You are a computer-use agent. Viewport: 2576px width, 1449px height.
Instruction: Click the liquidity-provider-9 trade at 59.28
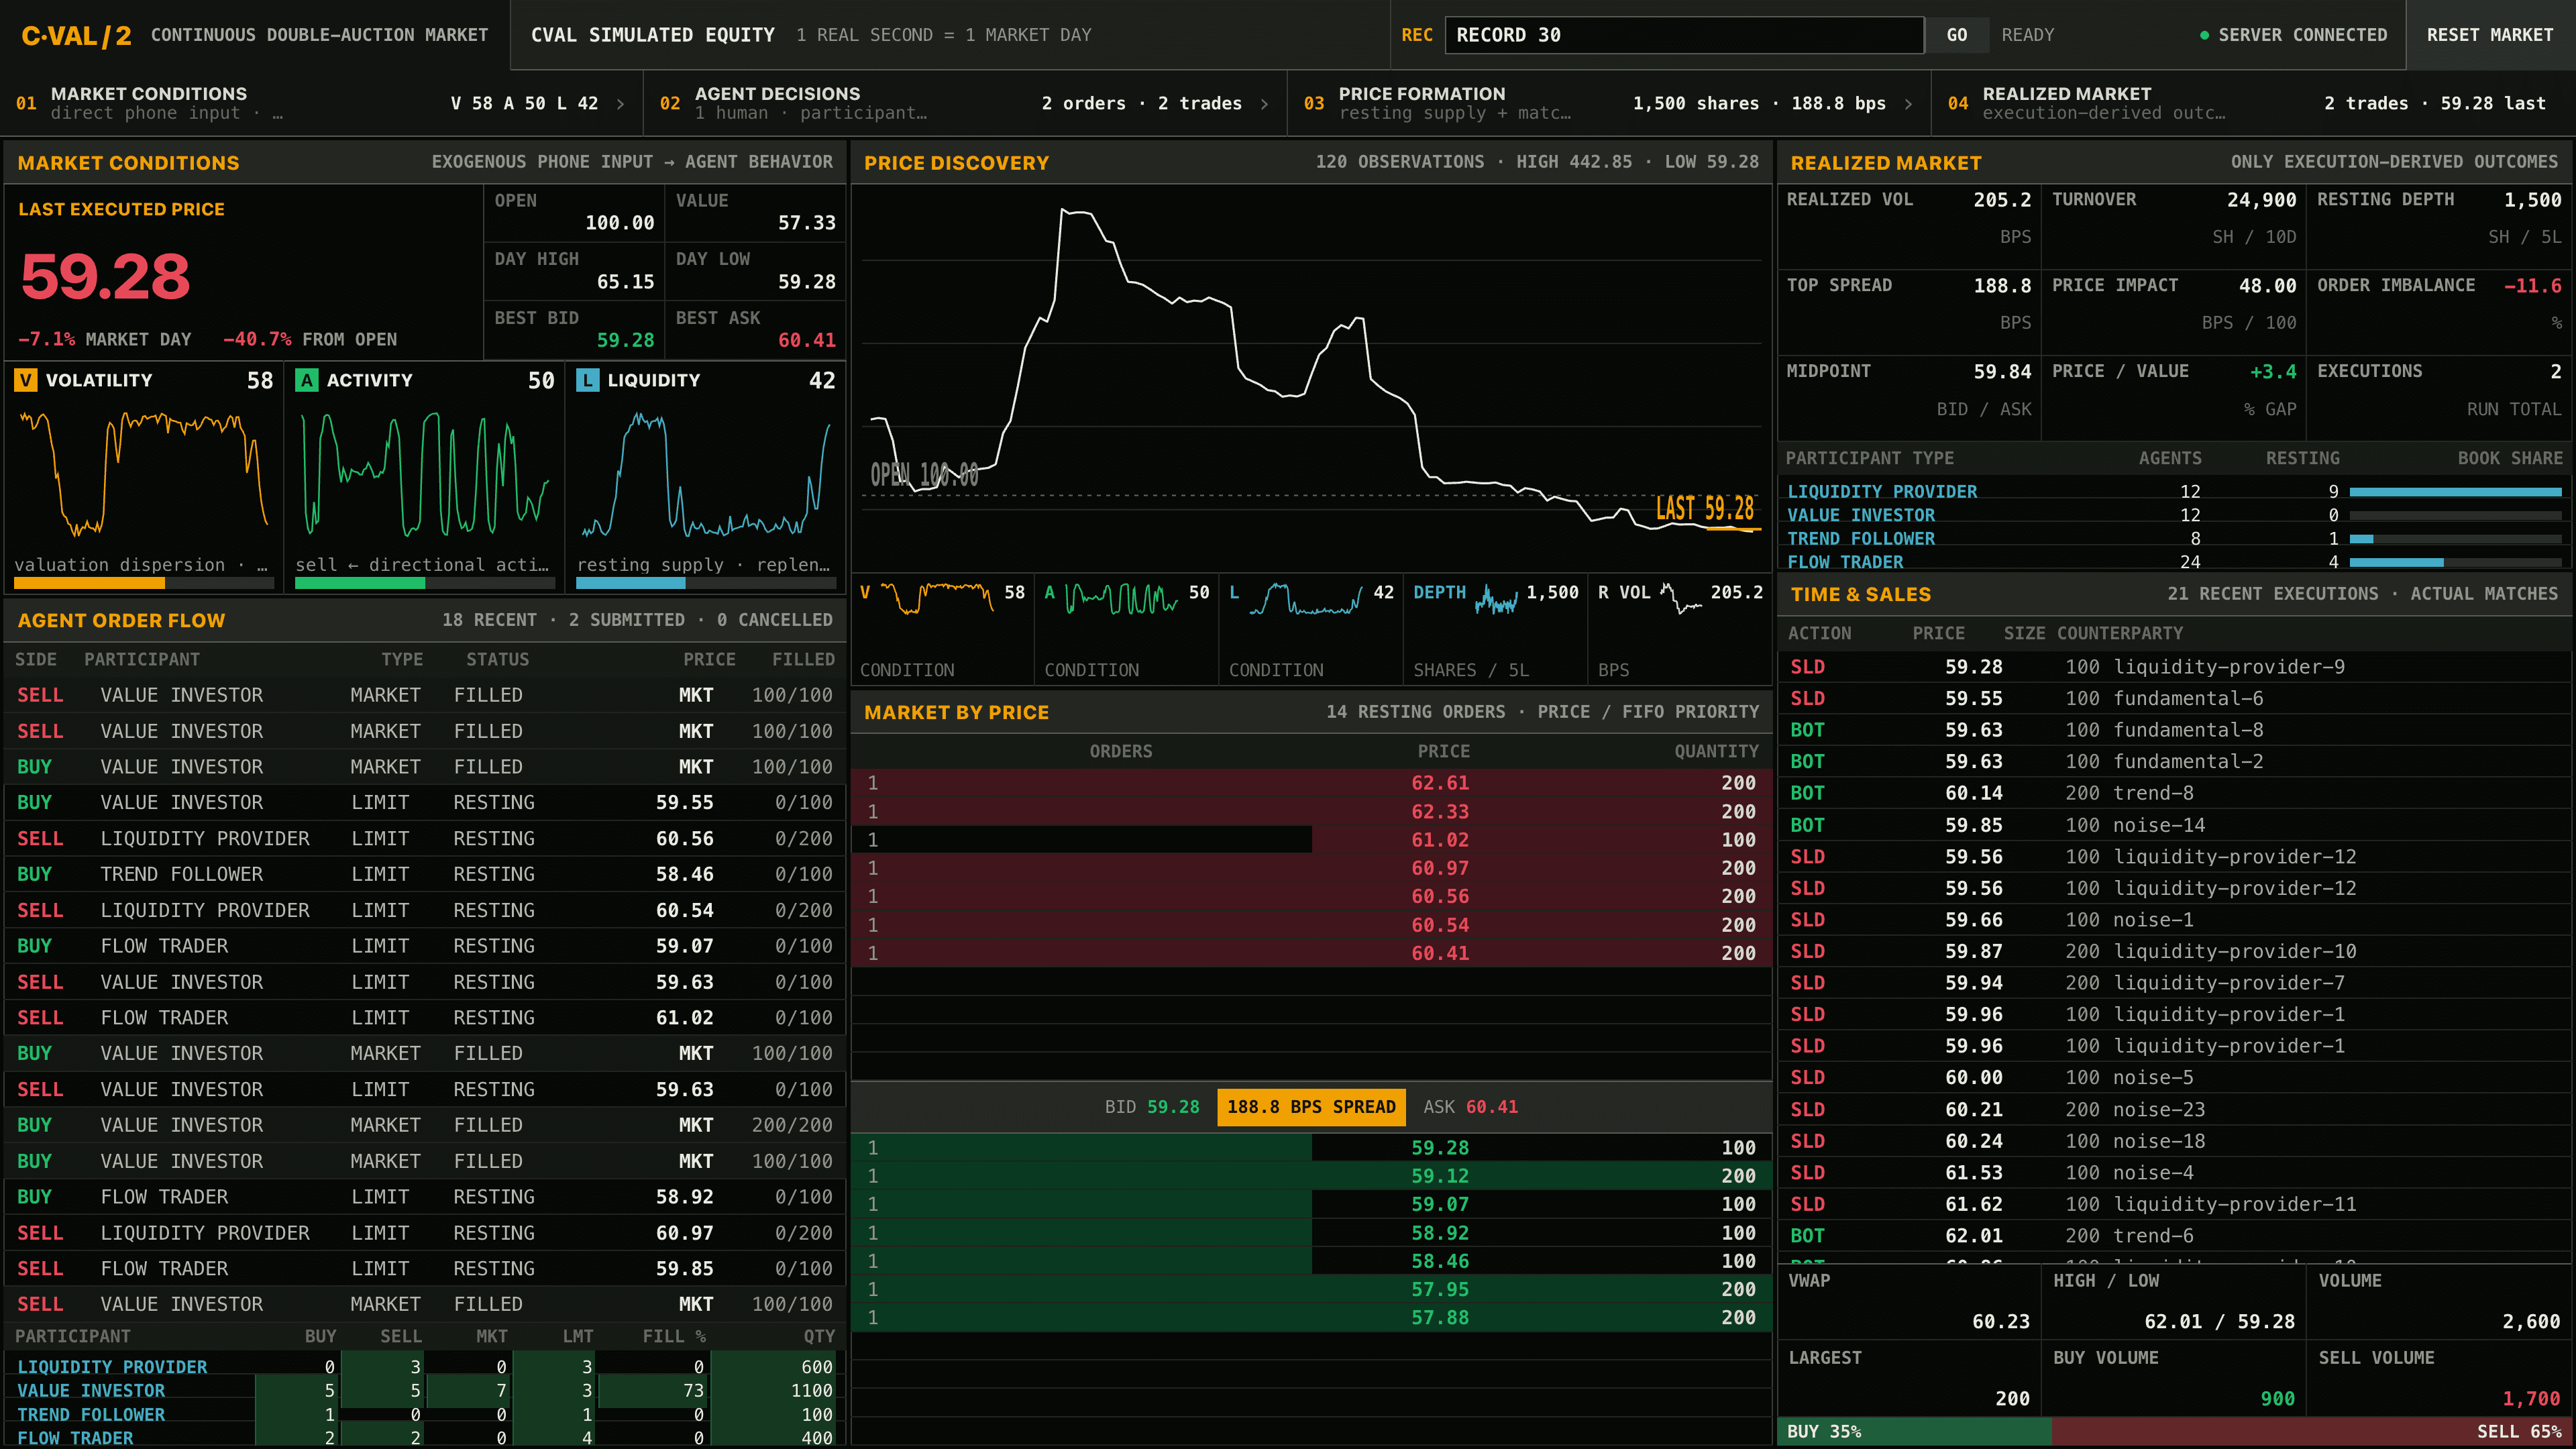[2174, 667]
